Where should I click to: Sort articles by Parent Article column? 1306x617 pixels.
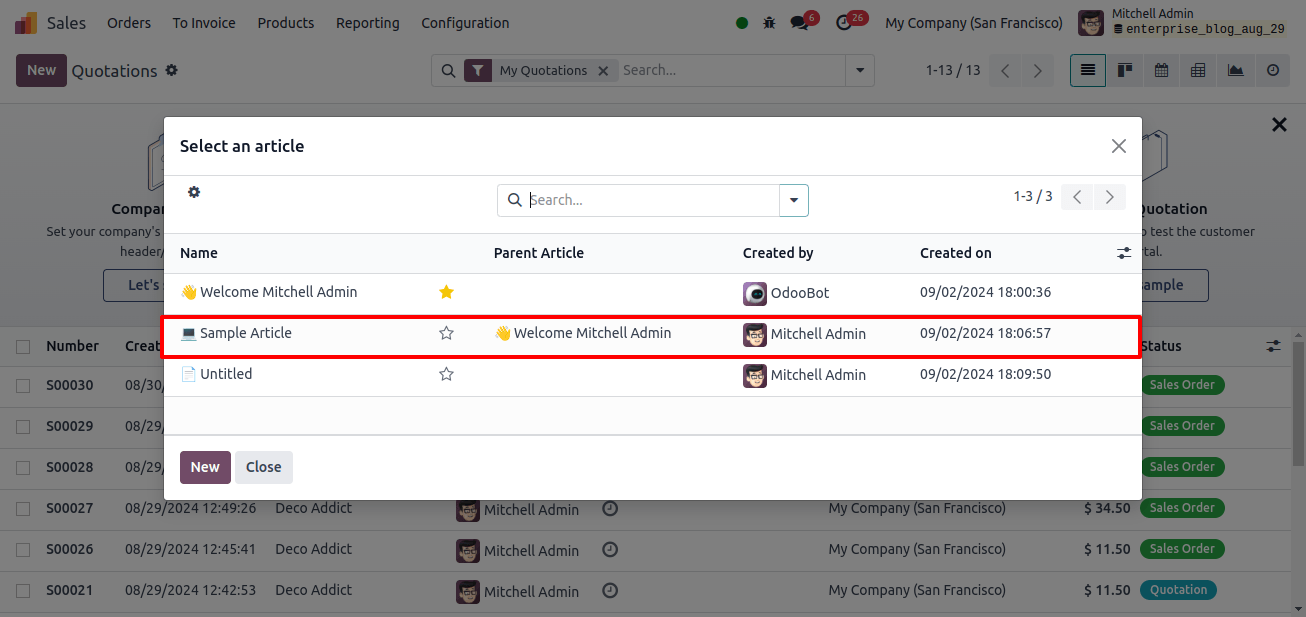point(539,253)
